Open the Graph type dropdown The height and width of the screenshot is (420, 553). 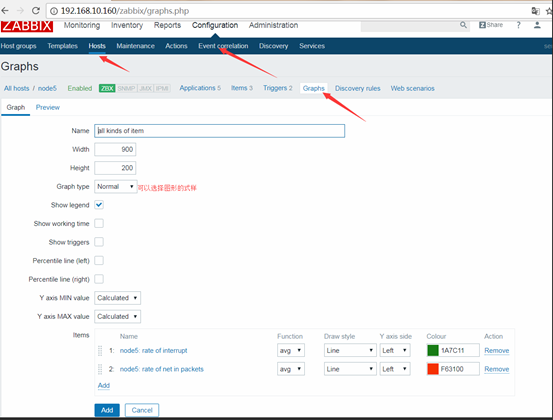click(x=116, y=187)
